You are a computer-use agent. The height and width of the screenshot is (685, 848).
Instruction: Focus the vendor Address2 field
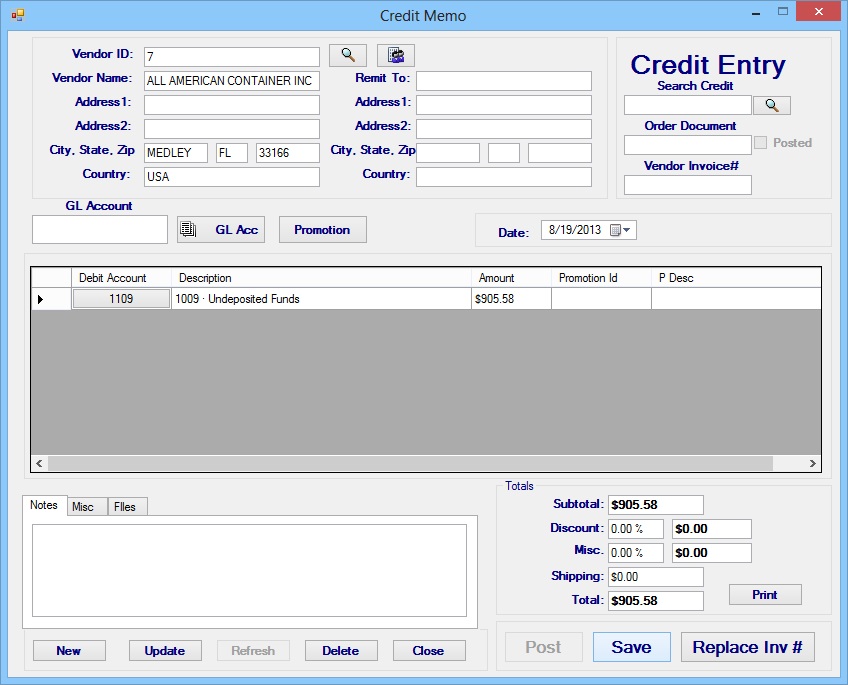(x=231, y=129)
